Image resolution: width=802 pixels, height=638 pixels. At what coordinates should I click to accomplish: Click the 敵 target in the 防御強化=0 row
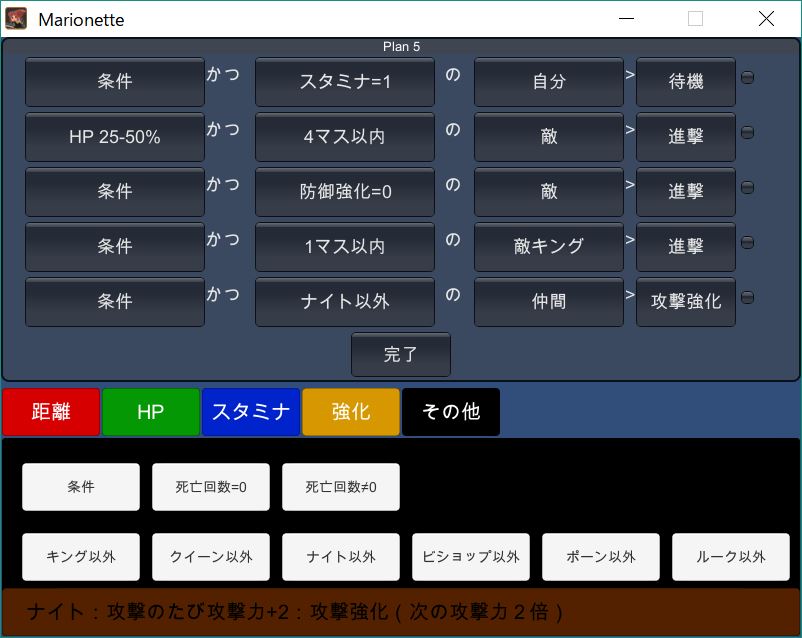pos(549,192)
